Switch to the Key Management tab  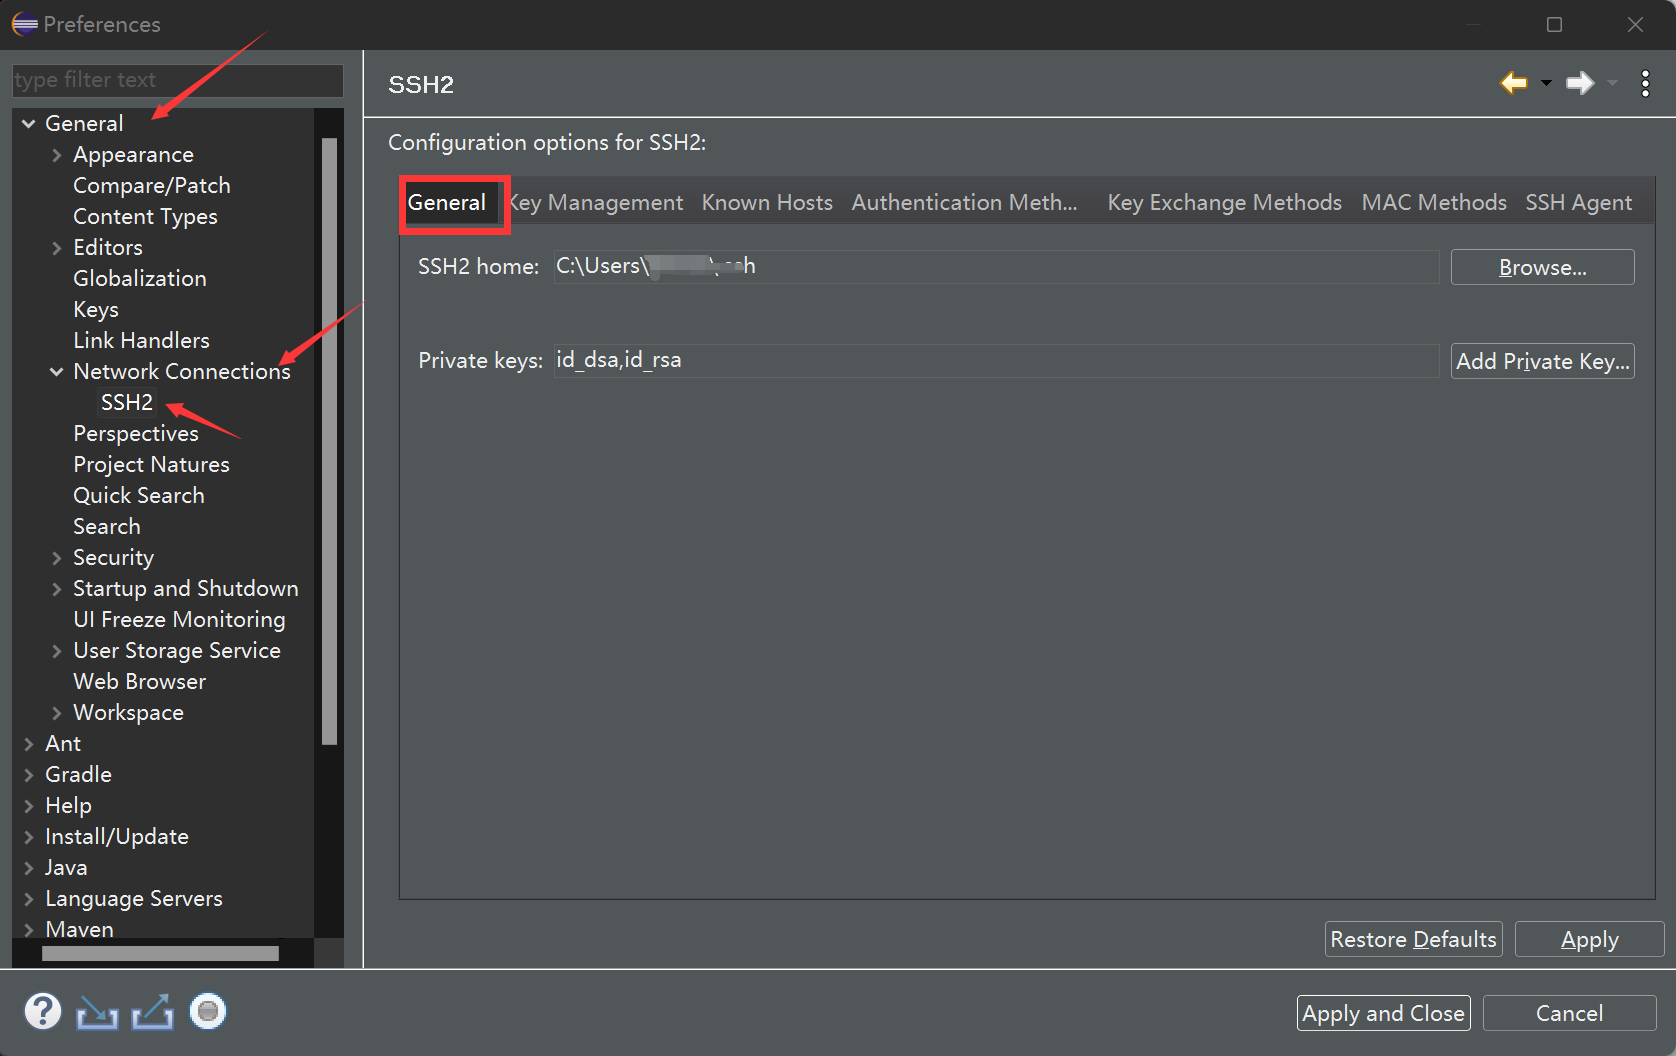coord(596,203)
